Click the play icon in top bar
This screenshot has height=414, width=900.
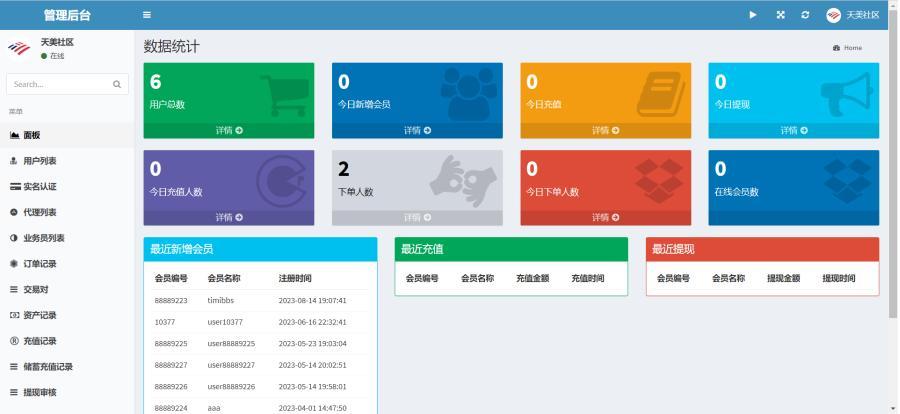coord(753,15)
